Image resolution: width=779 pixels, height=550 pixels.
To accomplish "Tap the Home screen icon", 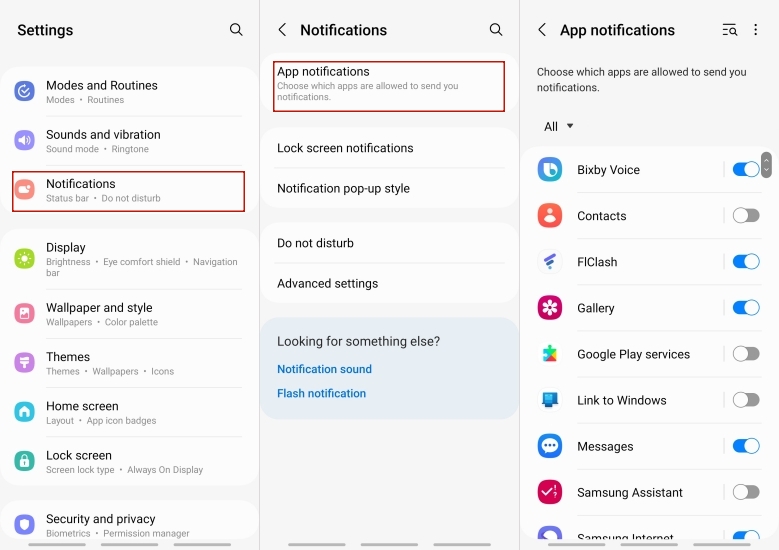I will (24, 412).
